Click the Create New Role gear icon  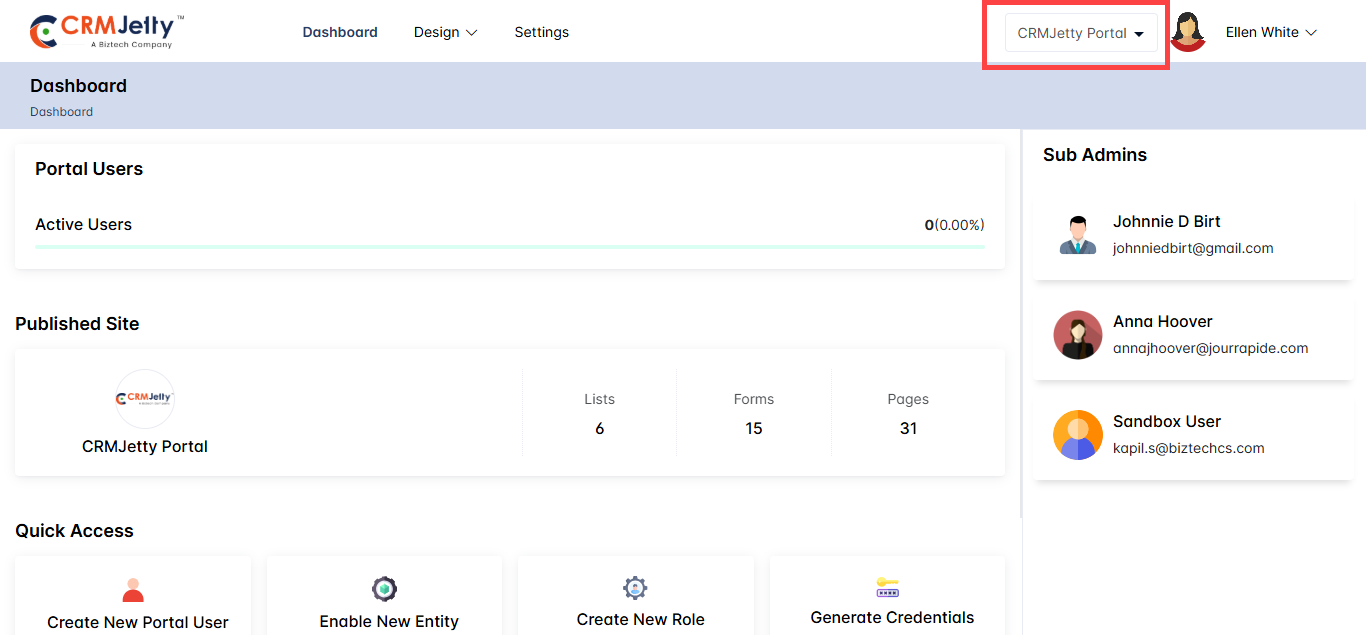635,587
